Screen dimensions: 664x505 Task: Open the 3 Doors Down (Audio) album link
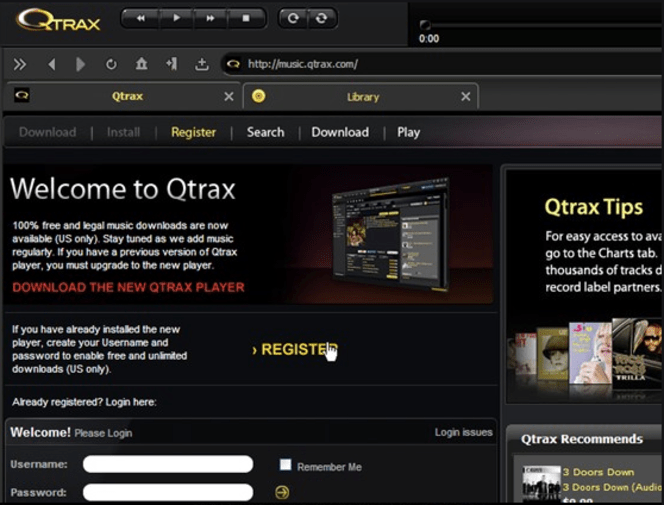[611, 487]
